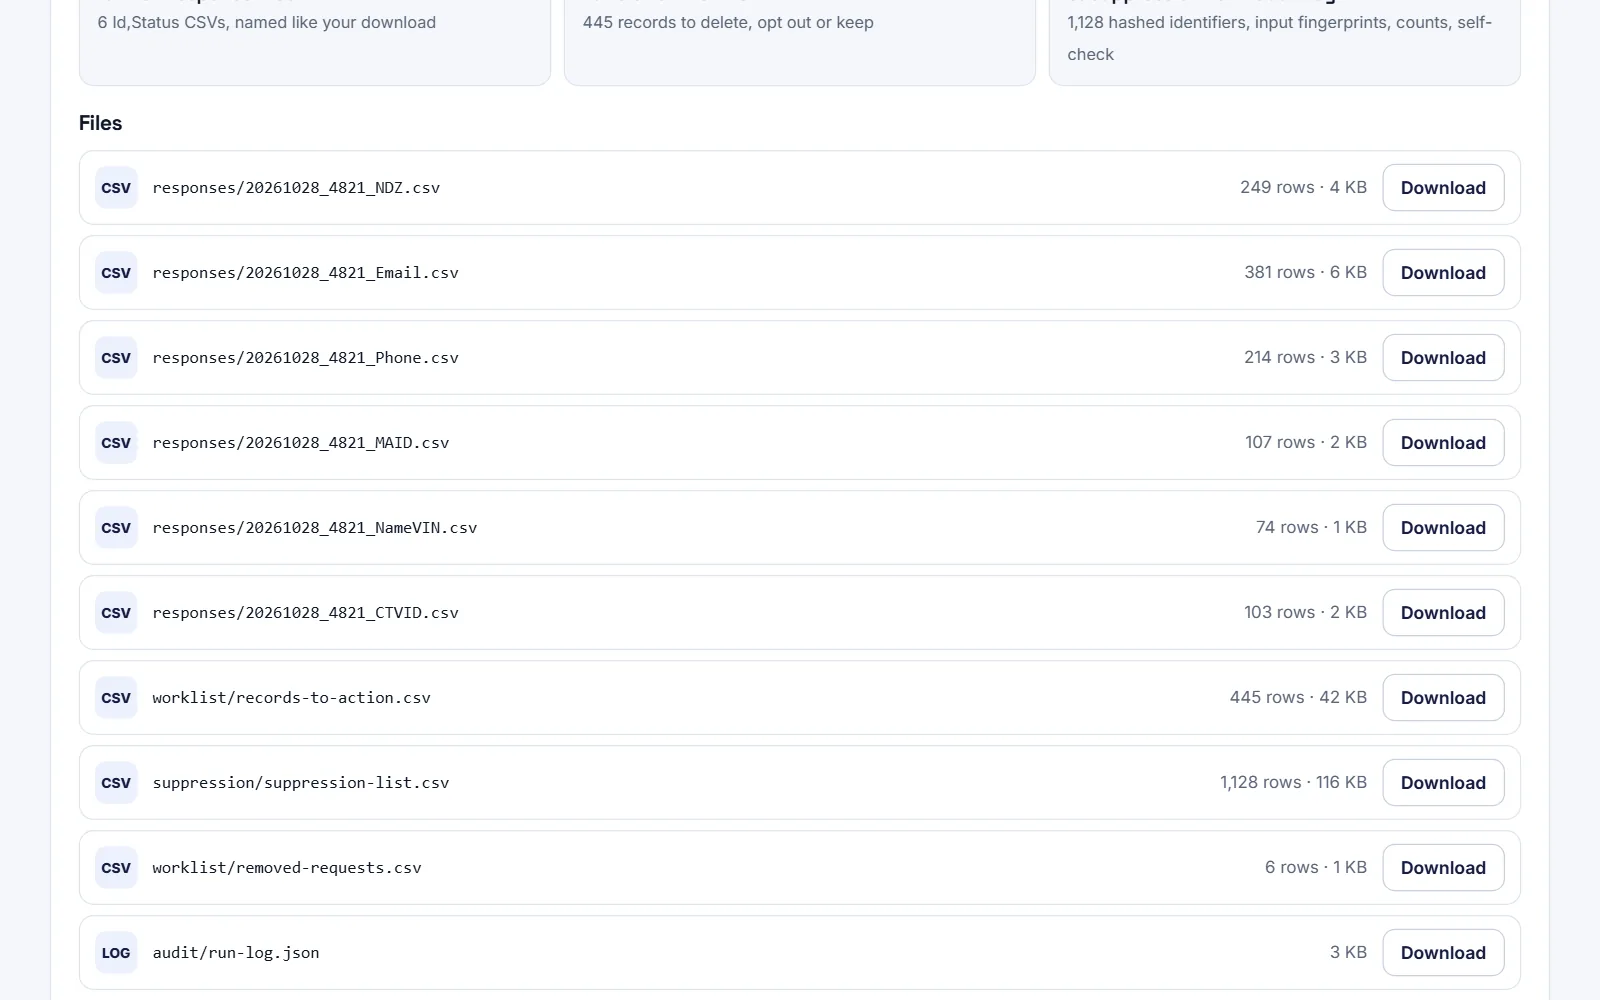Viewport: 1600px width, 1000px height.
Task: Click CSV badge of NameVIN.csv row
Action: pos(116,528)
